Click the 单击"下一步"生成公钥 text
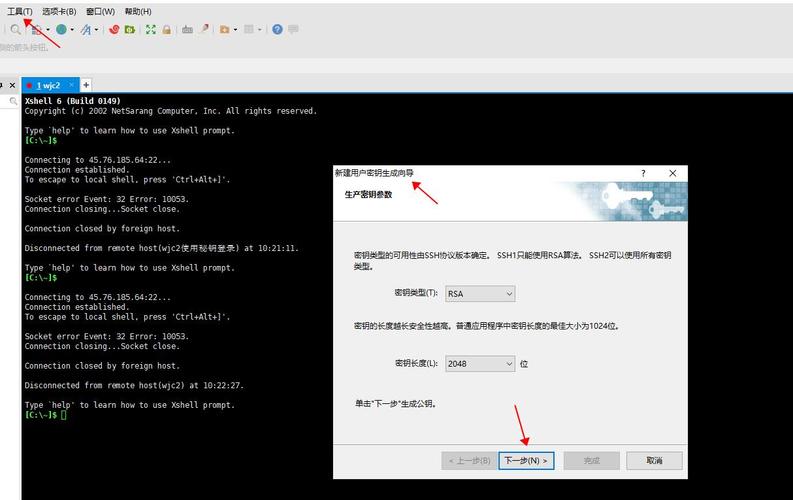The image size is (793, 500). pyautogui.click(x=395, y=403)
